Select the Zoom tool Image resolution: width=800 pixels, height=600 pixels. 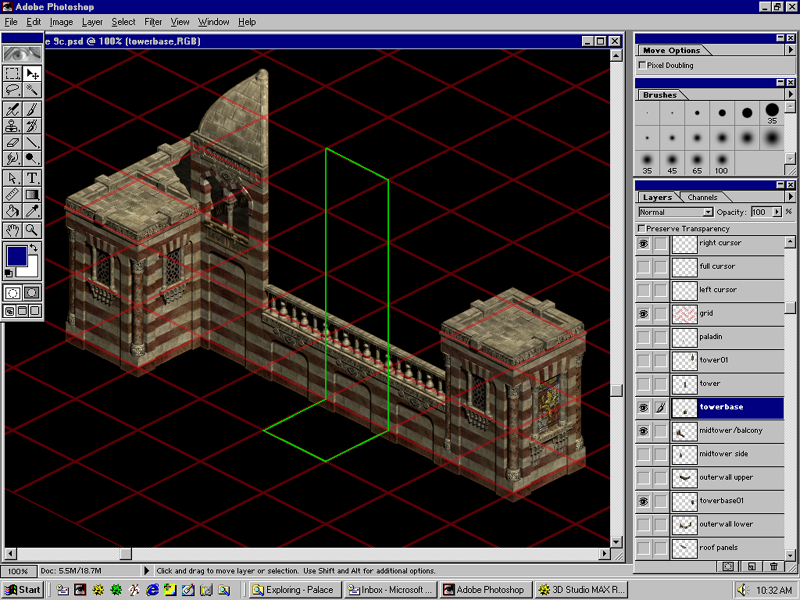[x=32, y=230]
